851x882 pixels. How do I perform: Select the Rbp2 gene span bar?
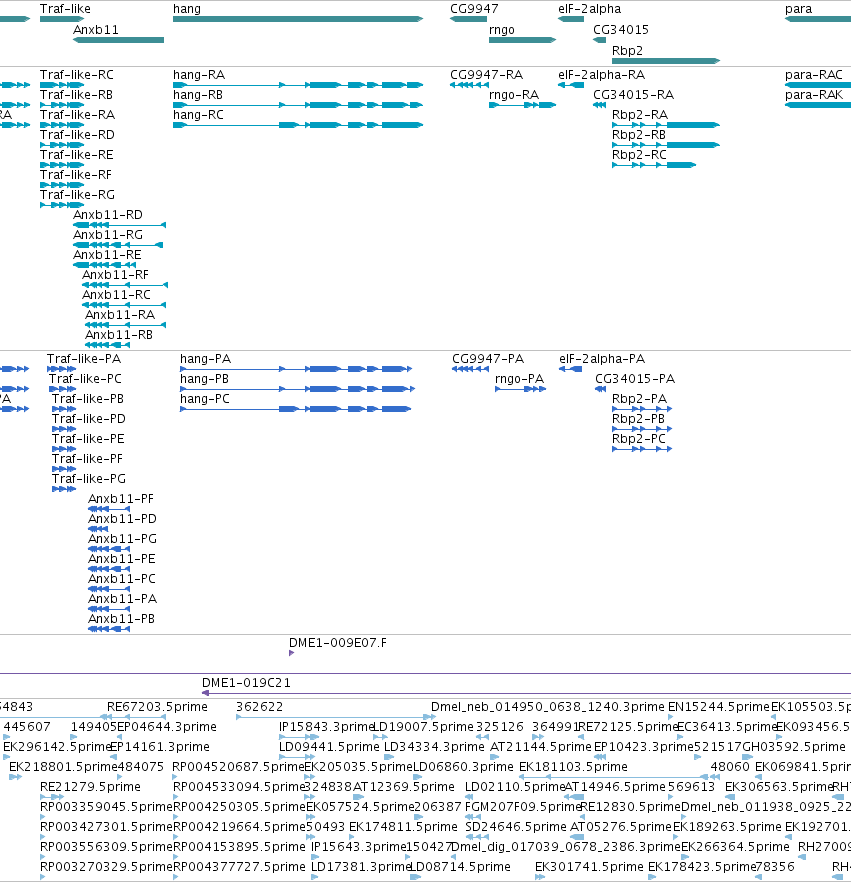[666, 61]
